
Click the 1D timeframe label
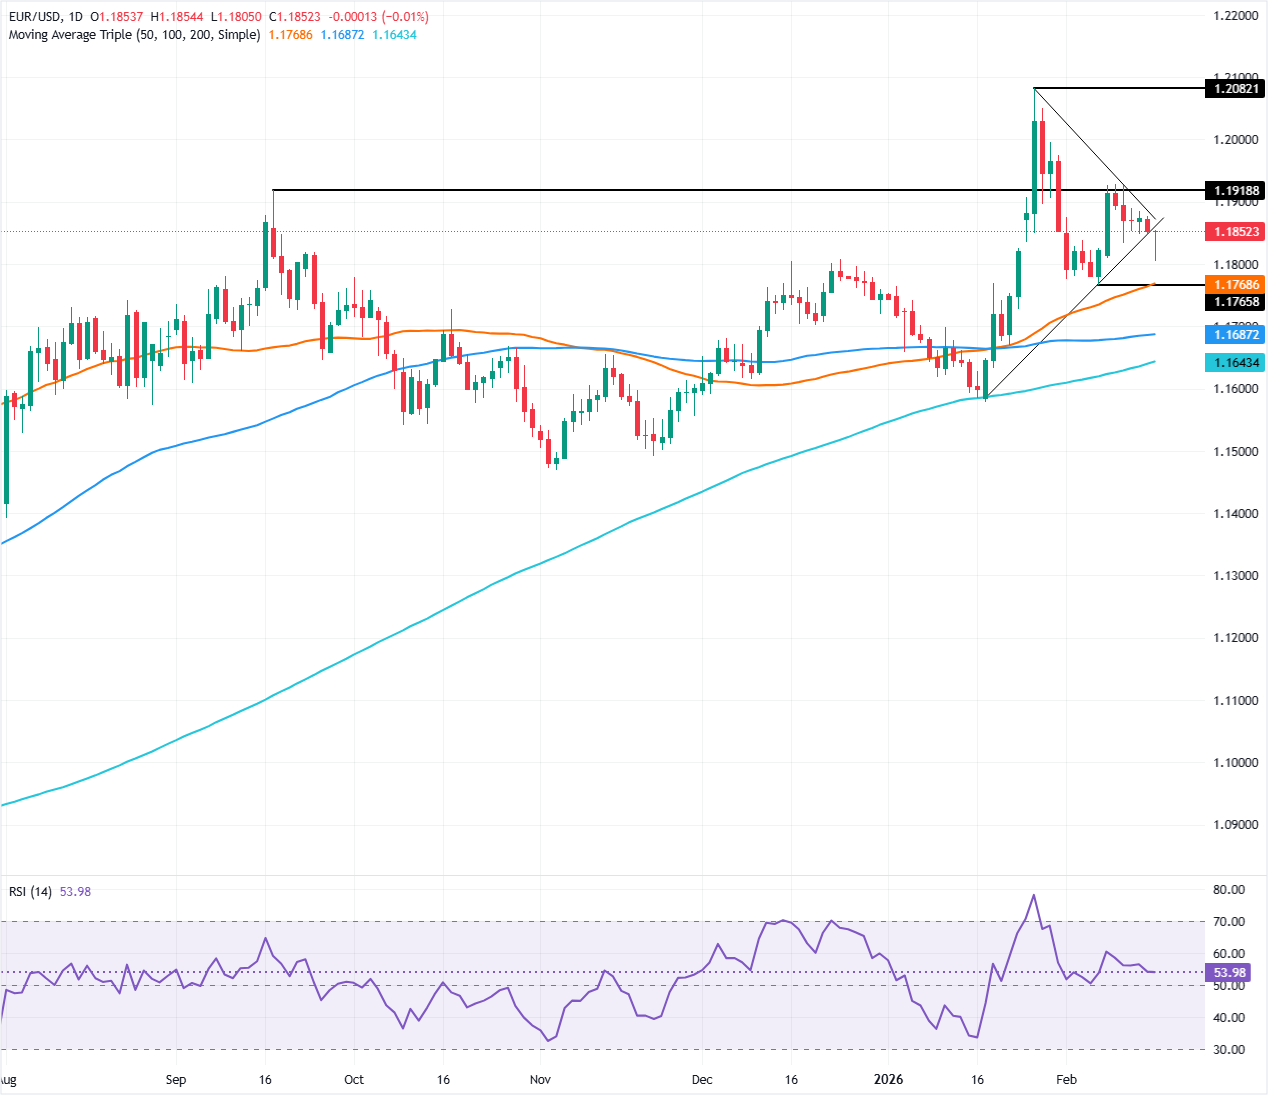76,16
